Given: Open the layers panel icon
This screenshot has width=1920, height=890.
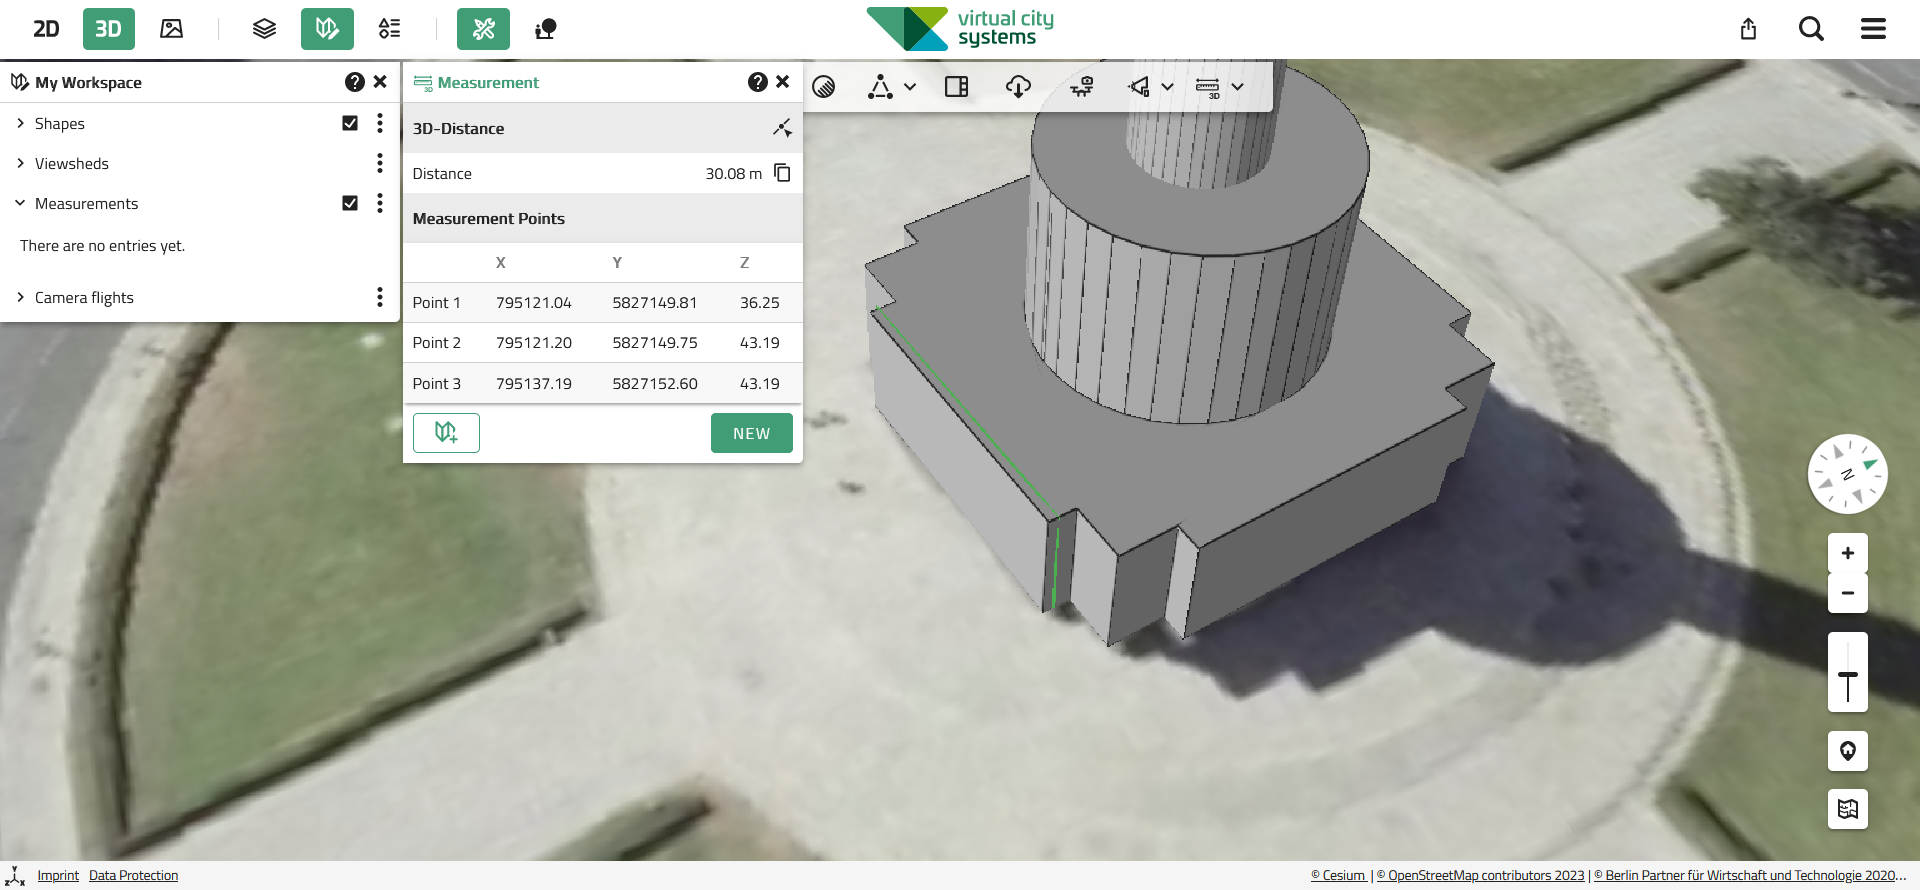Looking at the screenshot, I should click(264, 29).
